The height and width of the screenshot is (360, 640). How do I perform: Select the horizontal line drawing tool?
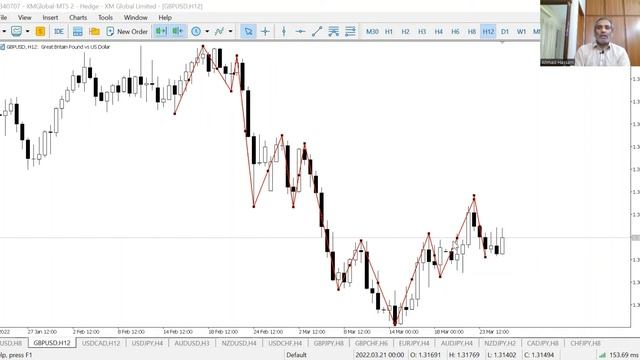300,31
